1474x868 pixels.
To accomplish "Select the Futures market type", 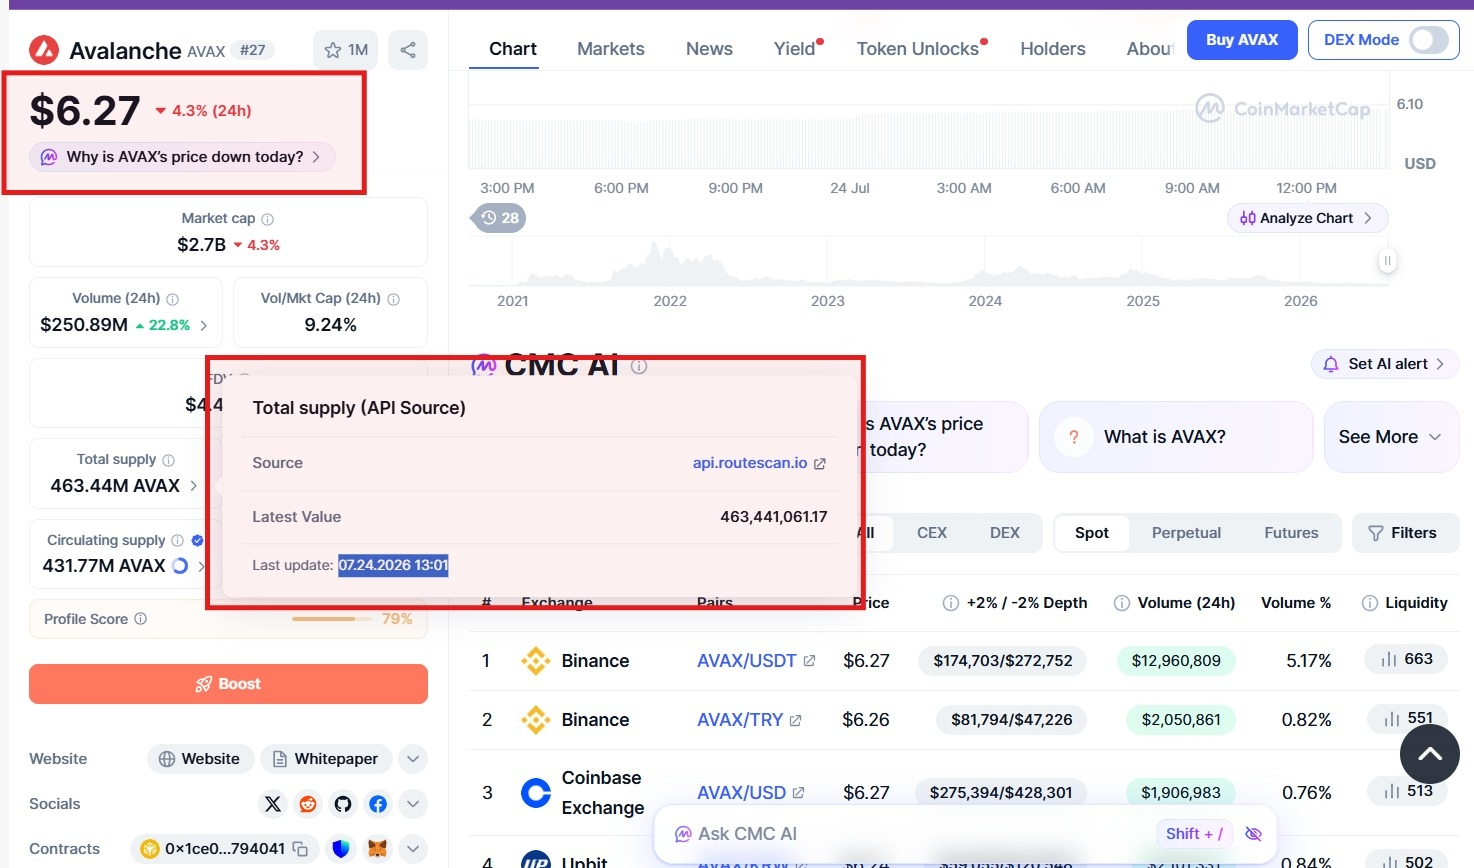I will click(1291, 533).
